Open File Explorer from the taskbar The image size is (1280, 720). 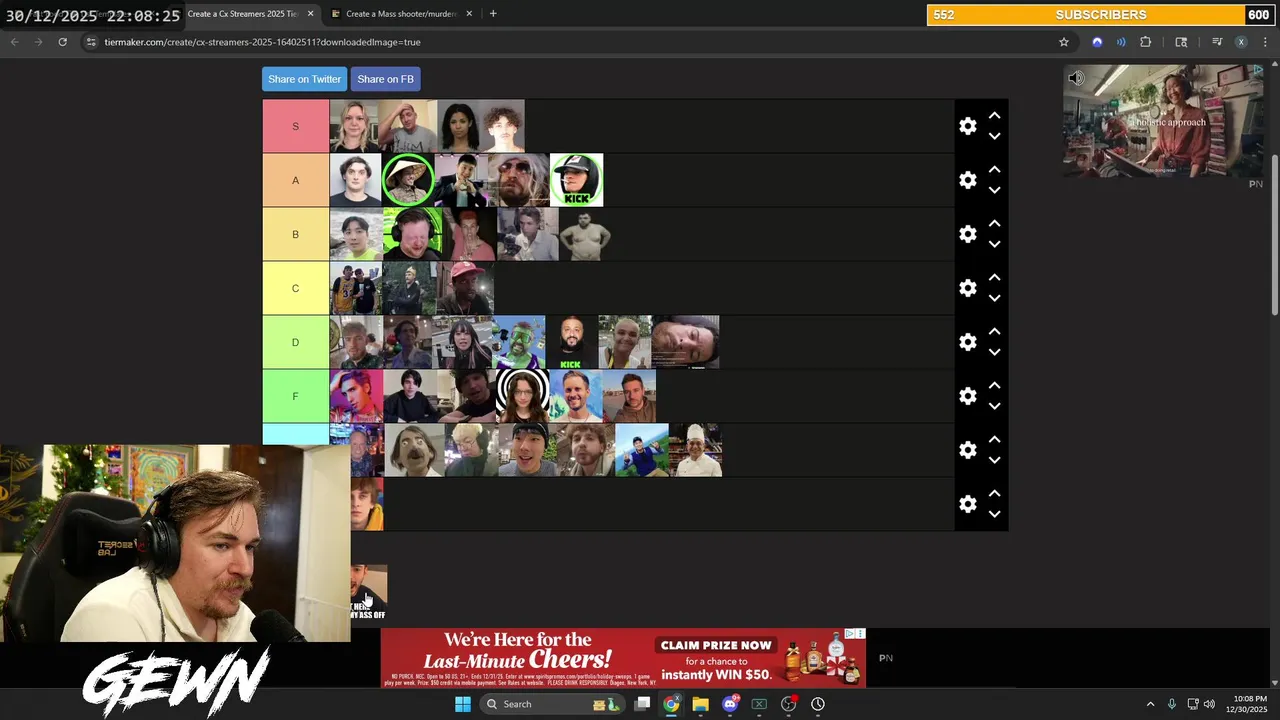(700, 704)
